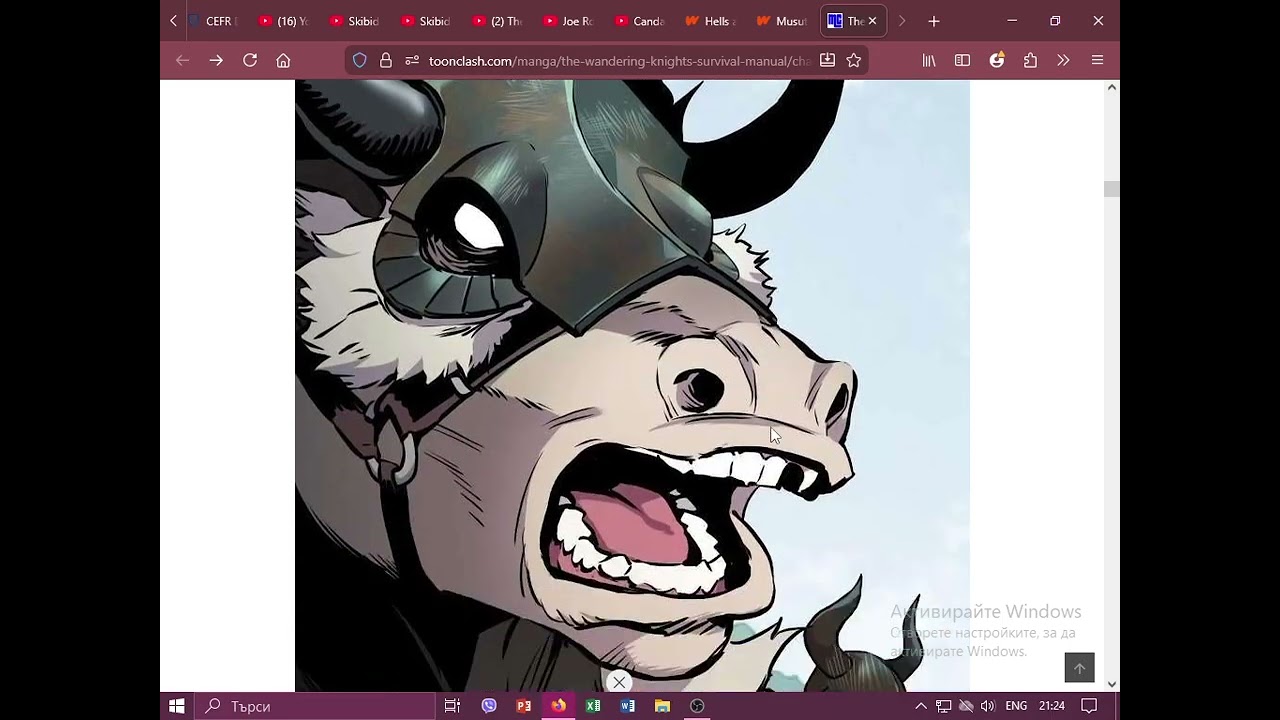The height and width of the screenshot is (720, 1280).
Task: Open Task View on the taskbar
Action: pos(452,706)
